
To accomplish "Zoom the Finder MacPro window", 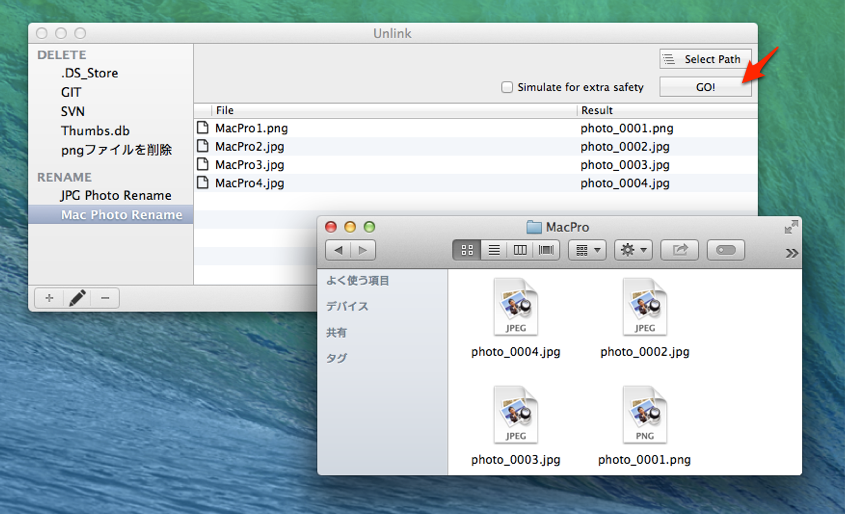I will pos(369,227).
